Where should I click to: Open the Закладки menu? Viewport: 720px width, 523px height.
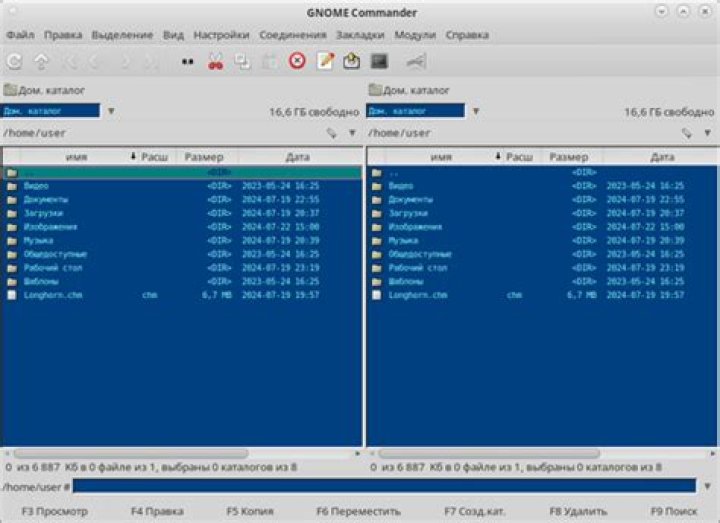[360, 35]
